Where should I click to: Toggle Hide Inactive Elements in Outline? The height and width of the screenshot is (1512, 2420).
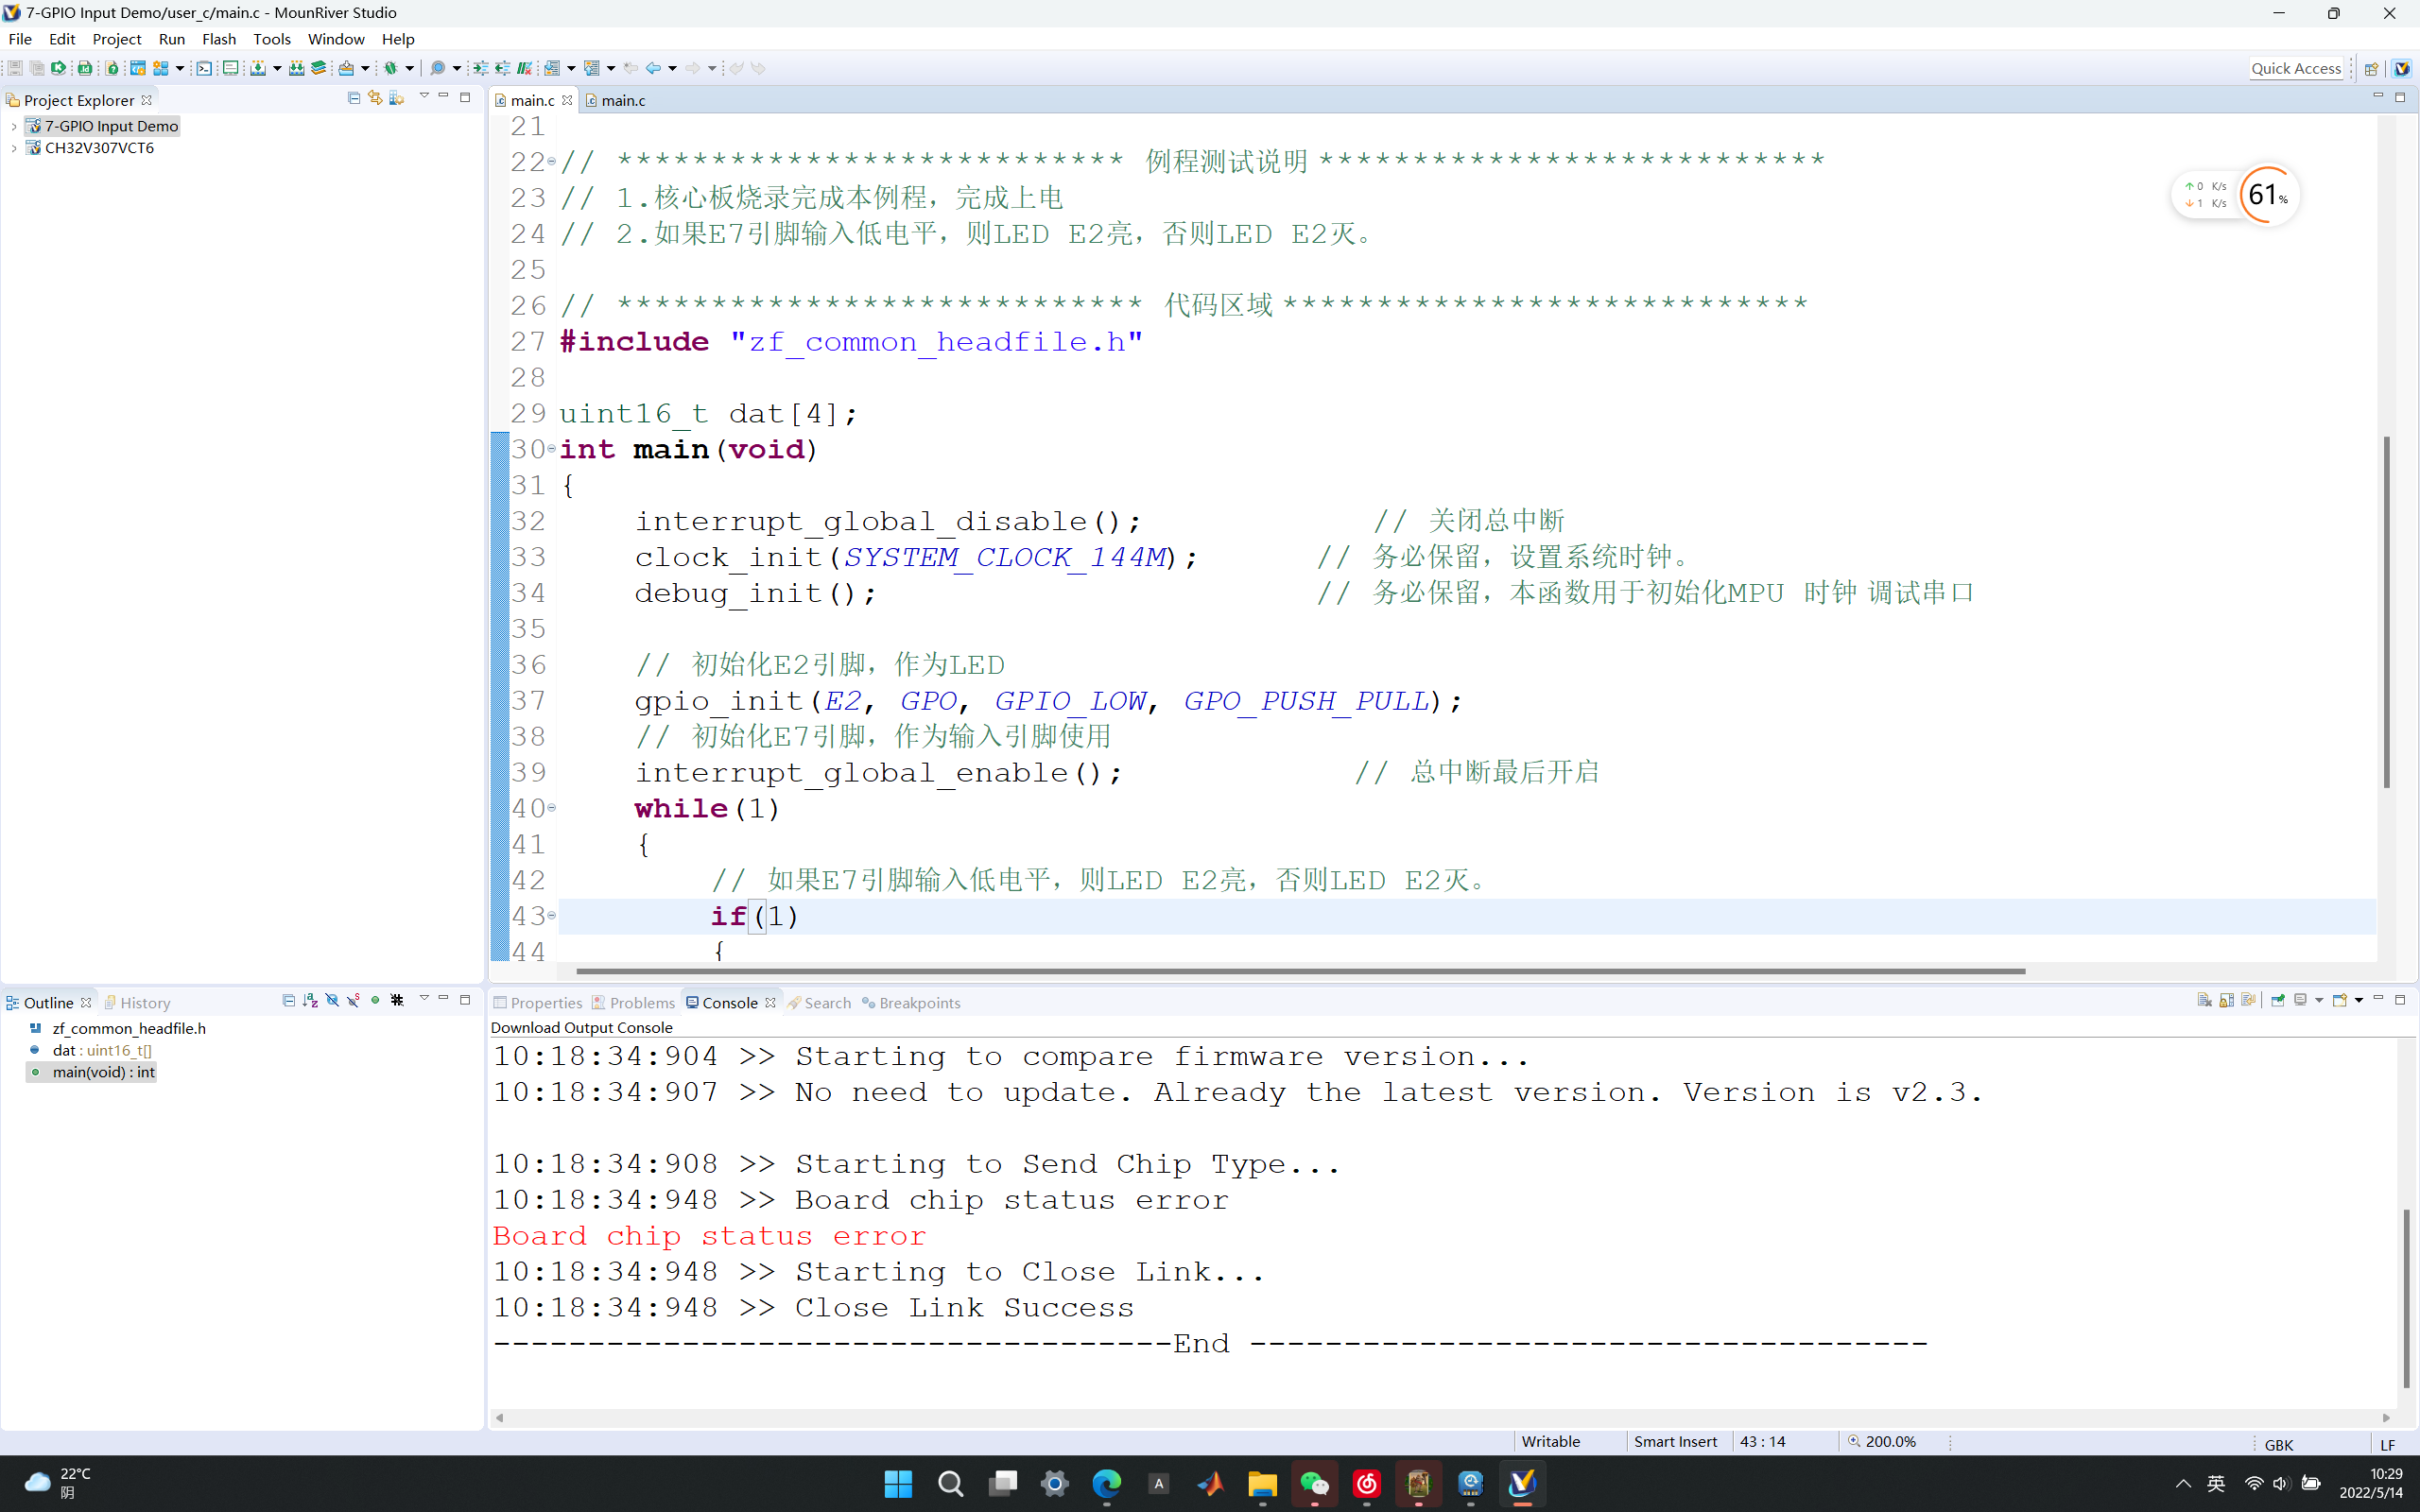point(397,1000)
